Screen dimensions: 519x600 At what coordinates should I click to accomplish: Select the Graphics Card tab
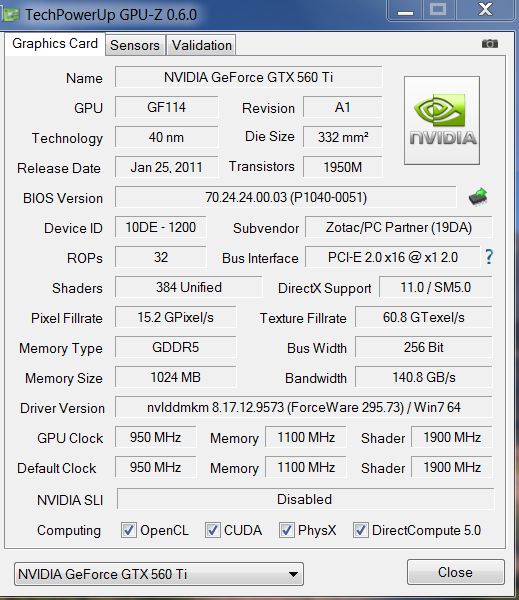coord(55,44)
